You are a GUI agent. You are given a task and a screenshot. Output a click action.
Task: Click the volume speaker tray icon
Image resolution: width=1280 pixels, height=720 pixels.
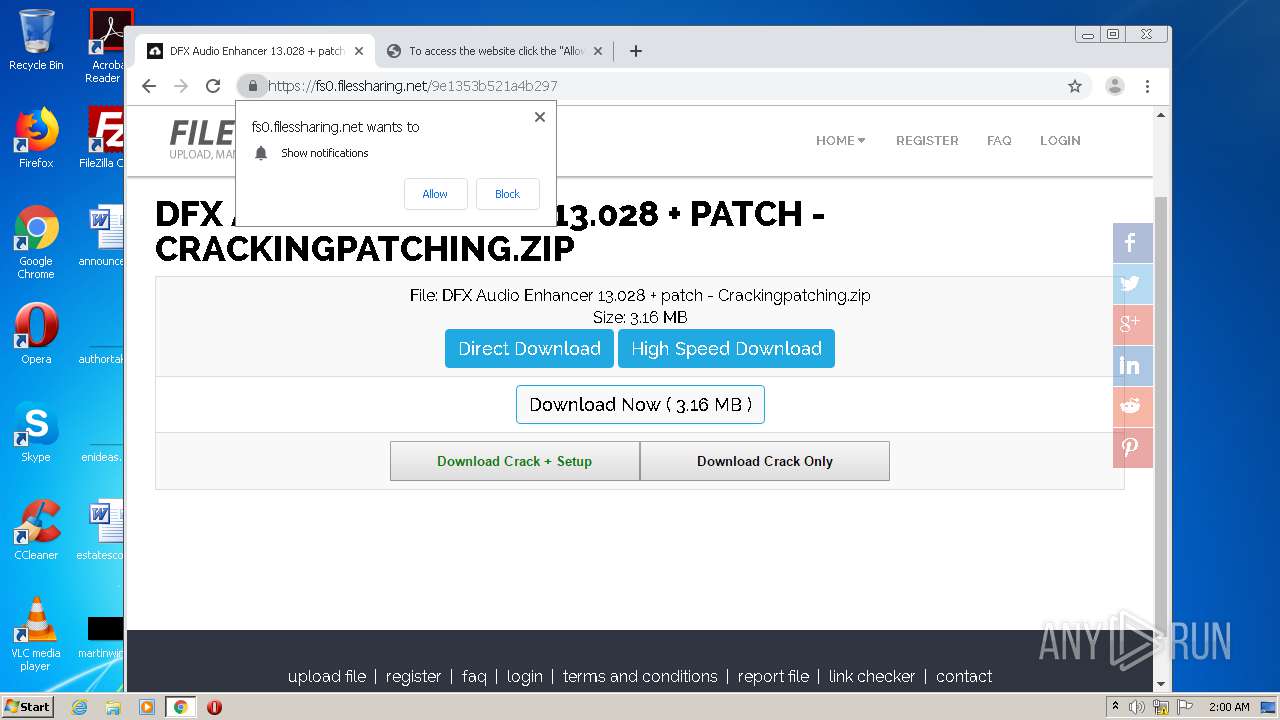pos(1137,707)
